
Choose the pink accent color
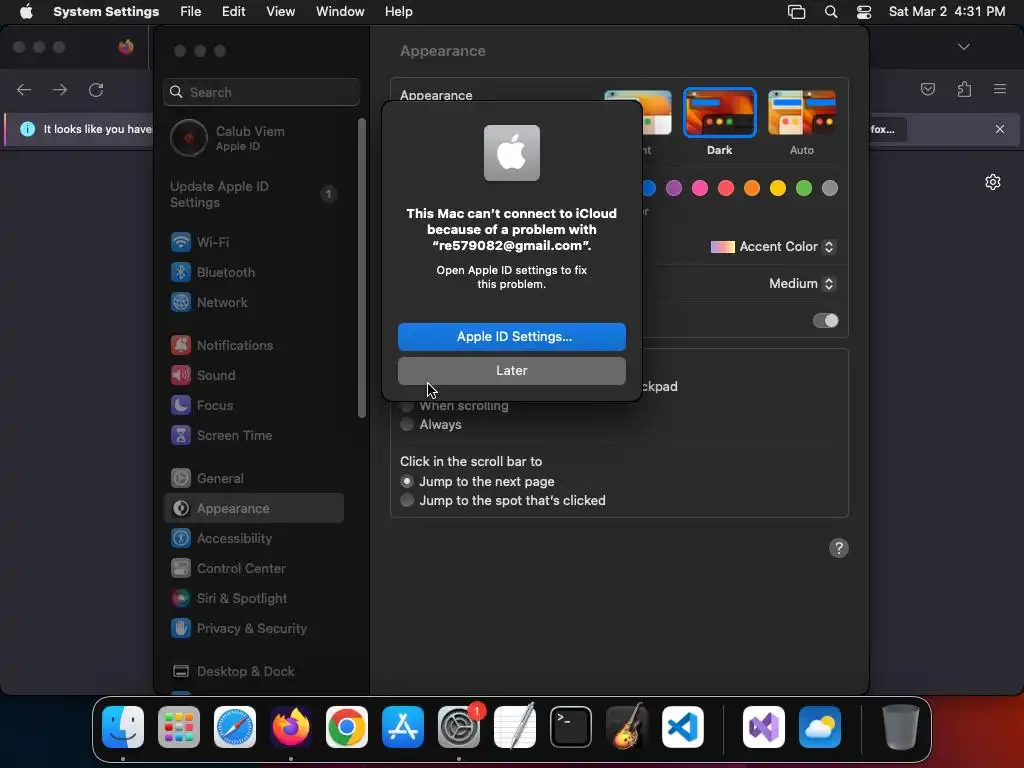[700, 188]
